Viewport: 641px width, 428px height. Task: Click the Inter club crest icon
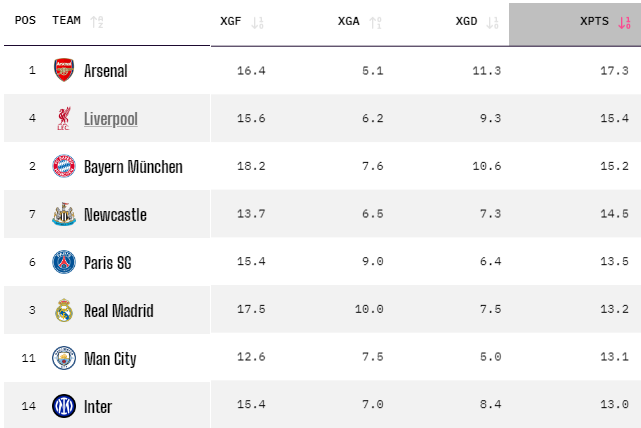coord(64,406)
